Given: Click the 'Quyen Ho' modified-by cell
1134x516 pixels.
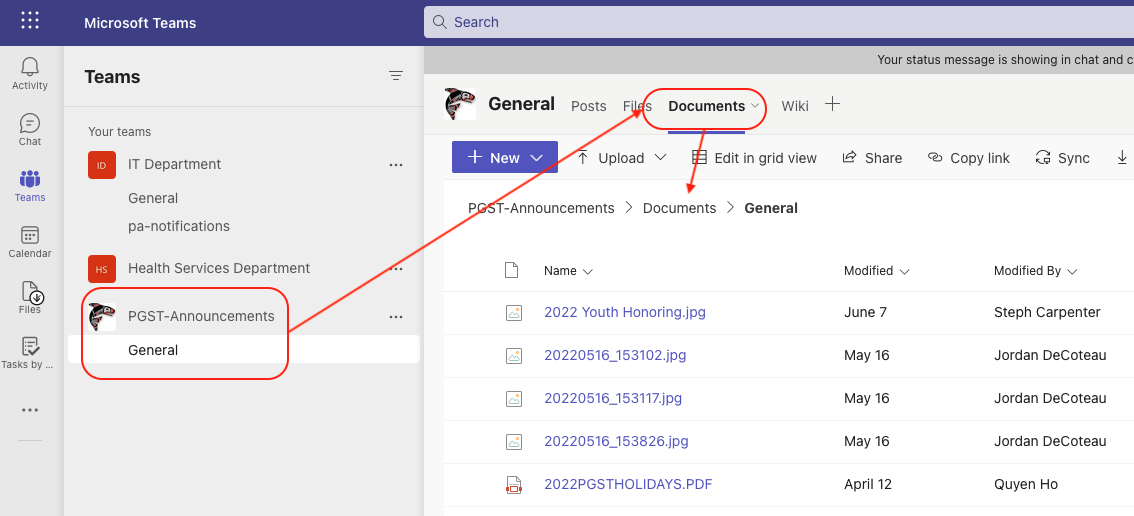Looking at the screenshot, I should 1026,484.
